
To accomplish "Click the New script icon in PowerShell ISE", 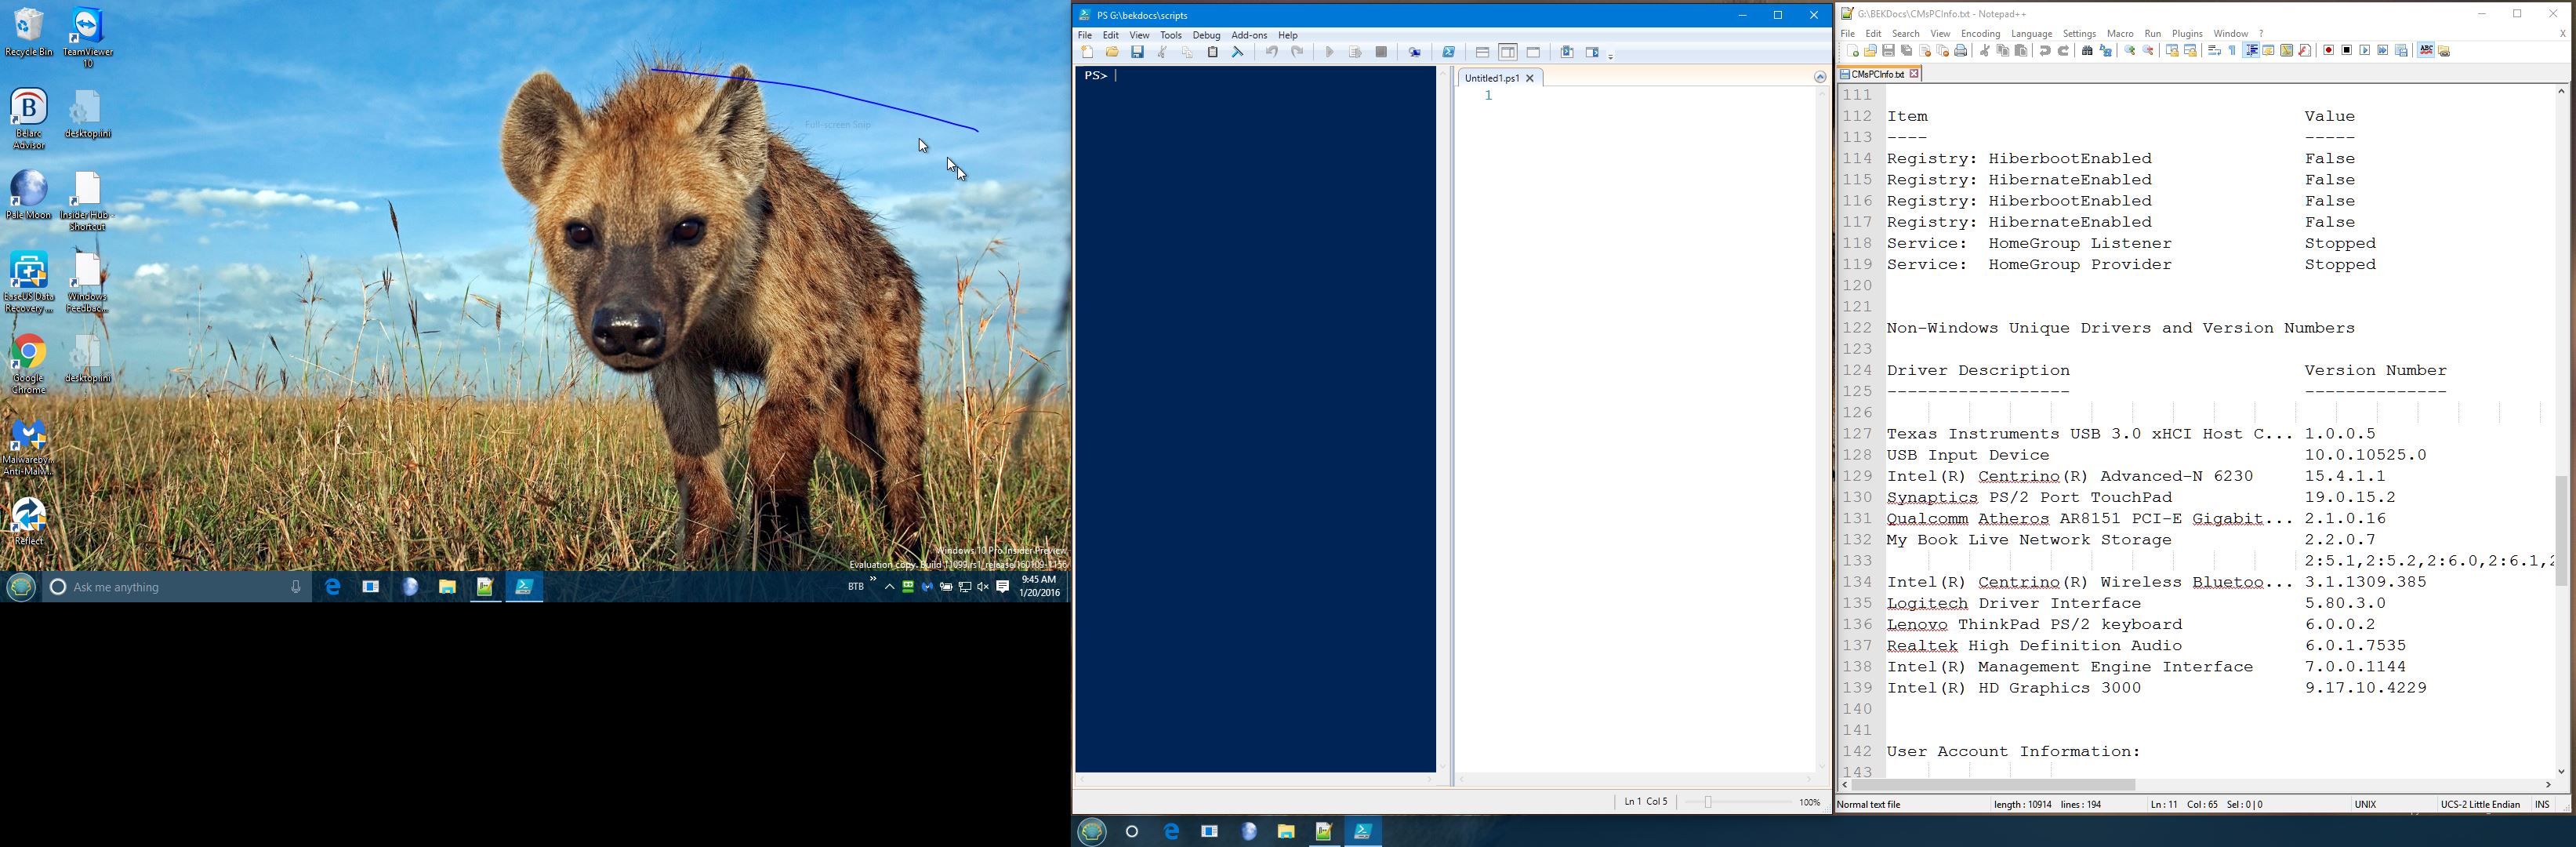I will [x=1087, y=52].
